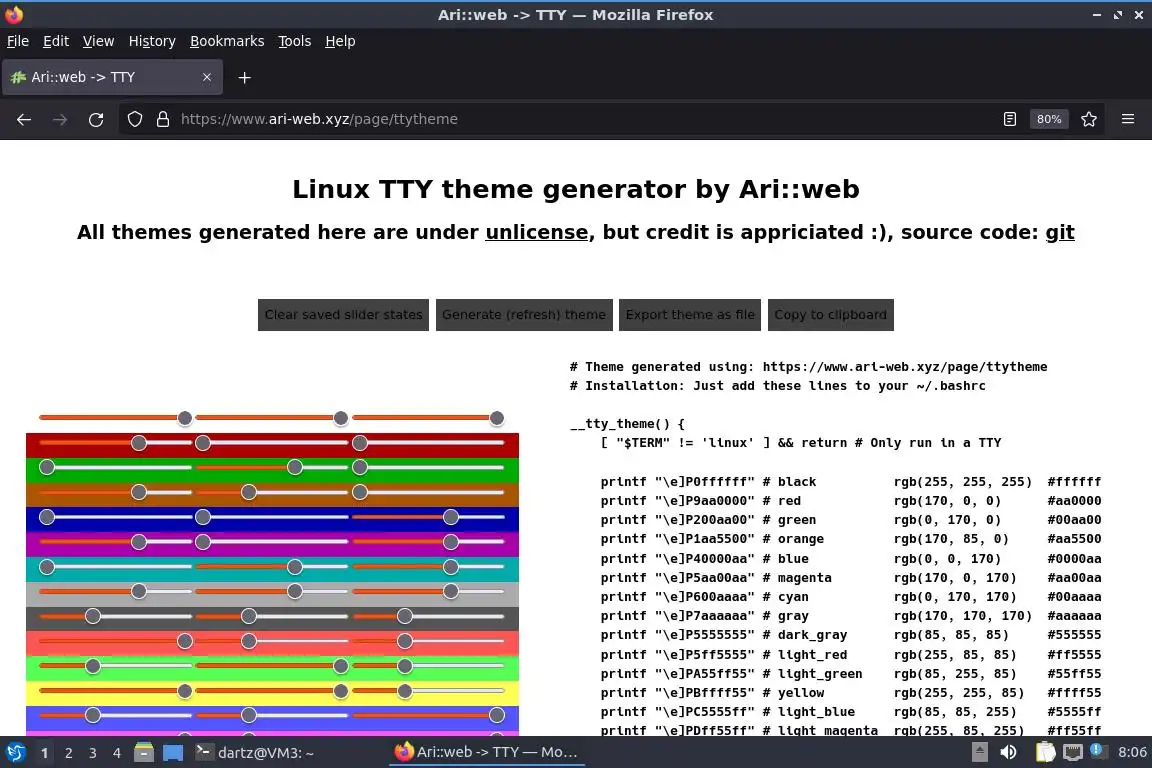This screenshot has width=1152, height=768.
Task: Click the 8:06 clock
Action: pyautogui.click(x=1131, y=753)
